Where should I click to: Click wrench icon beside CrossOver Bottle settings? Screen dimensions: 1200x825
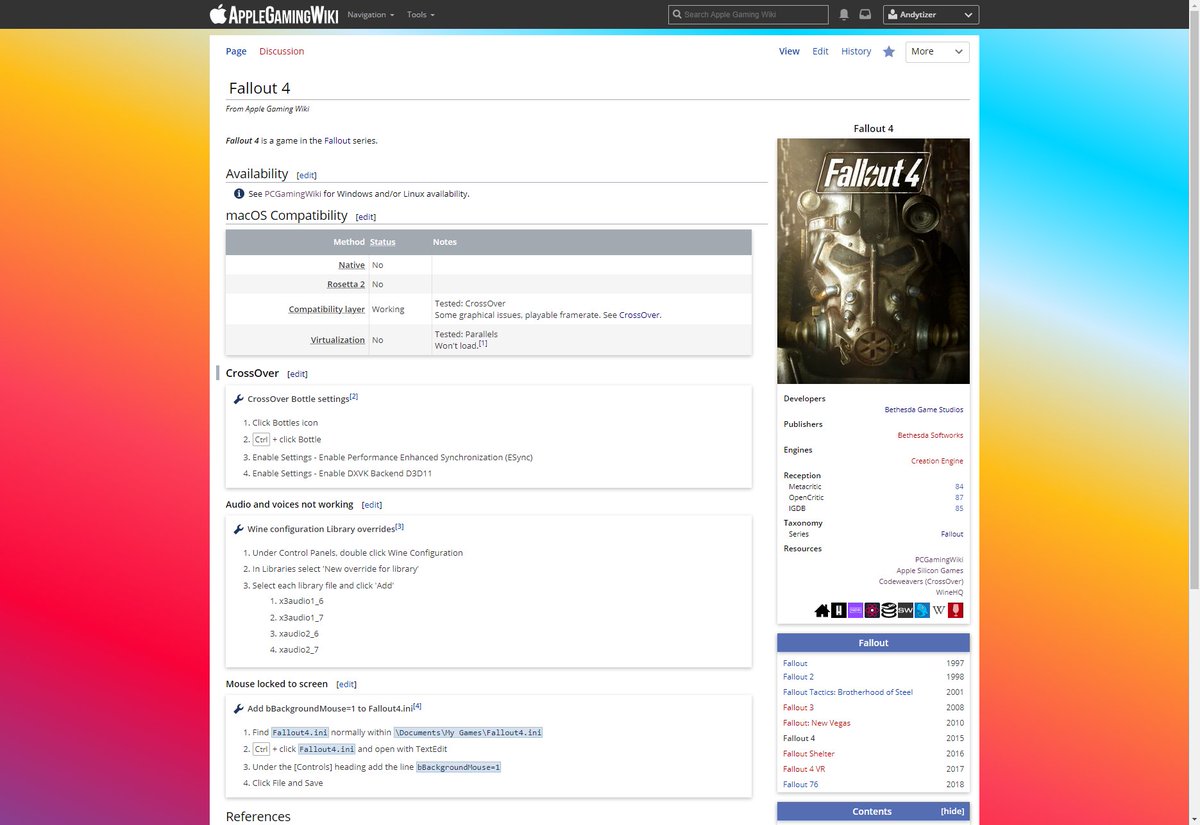(x=238, y=399)
